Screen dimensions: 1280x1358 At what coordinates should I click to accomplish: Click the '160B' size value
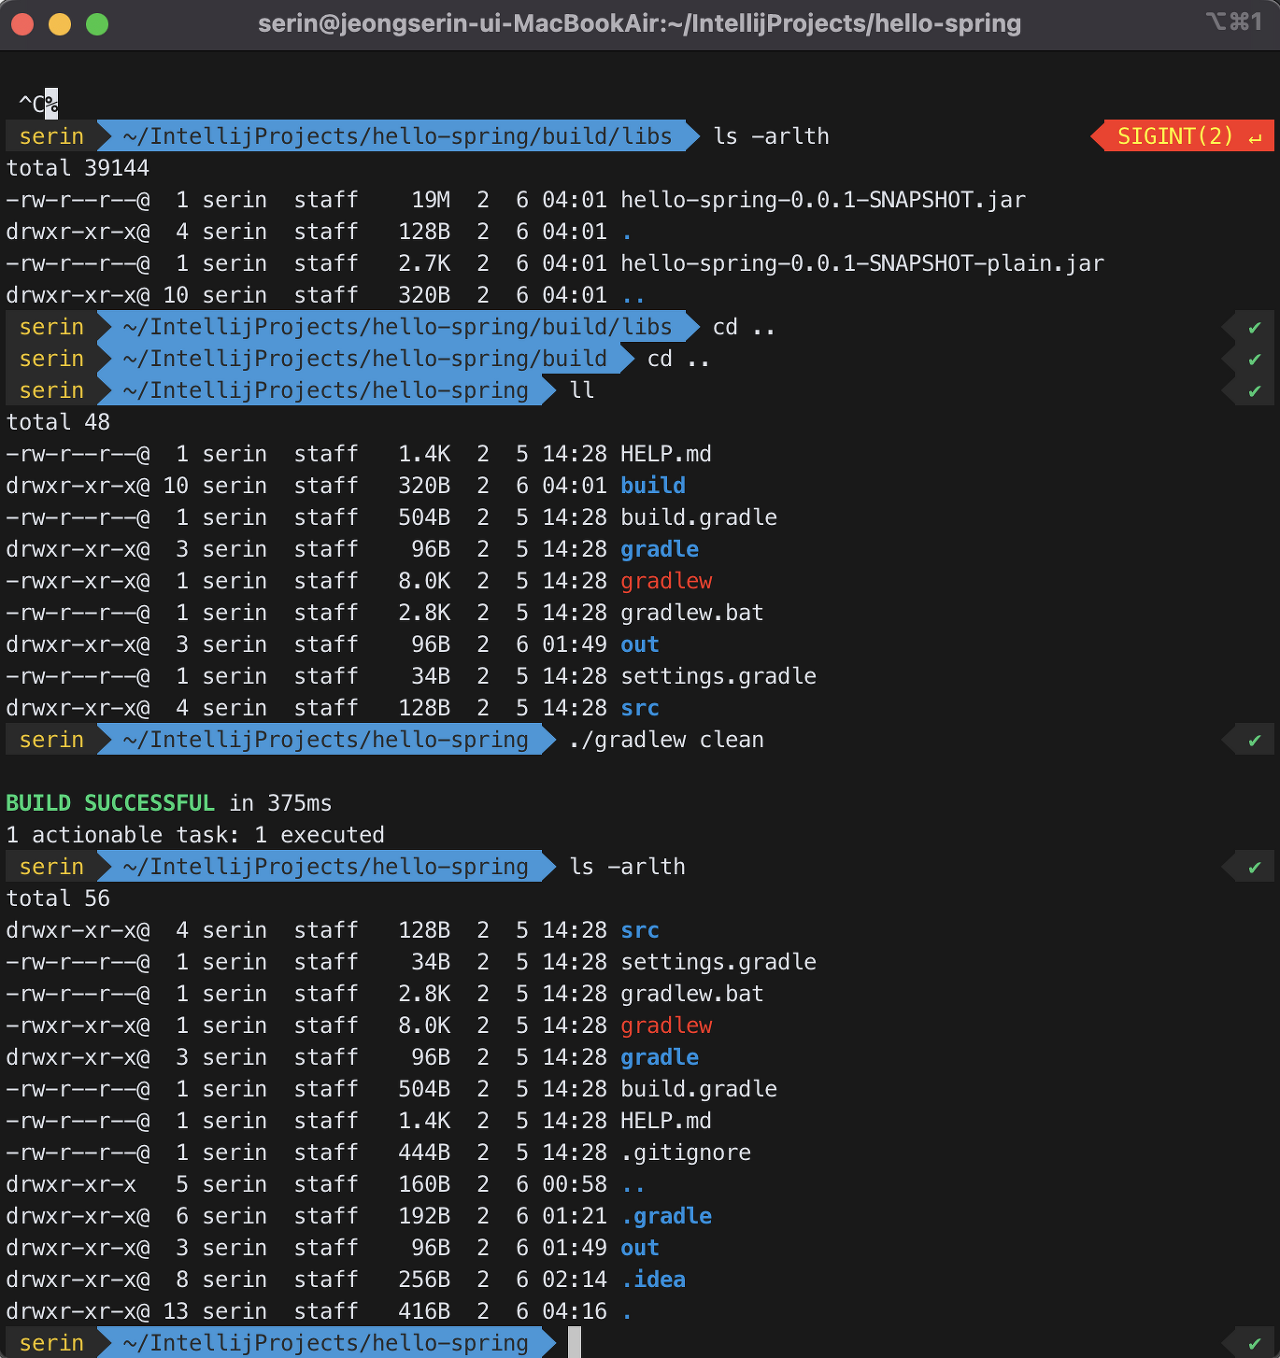(424, 1184)
